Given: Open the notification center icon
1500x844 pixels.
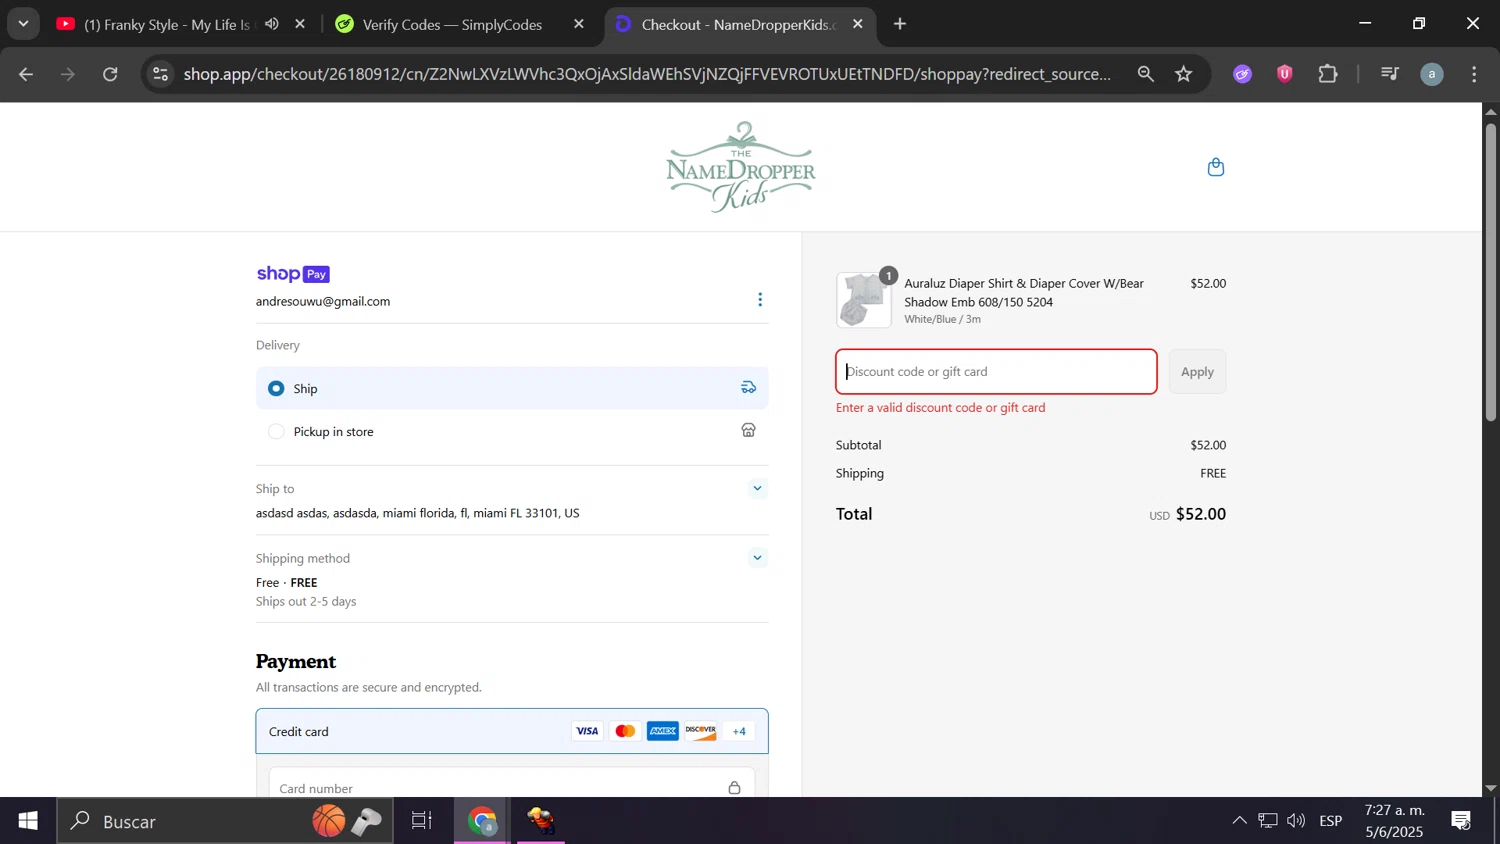Looking at the screenshot, I should pyautogui.click(x=1461, y=821).
